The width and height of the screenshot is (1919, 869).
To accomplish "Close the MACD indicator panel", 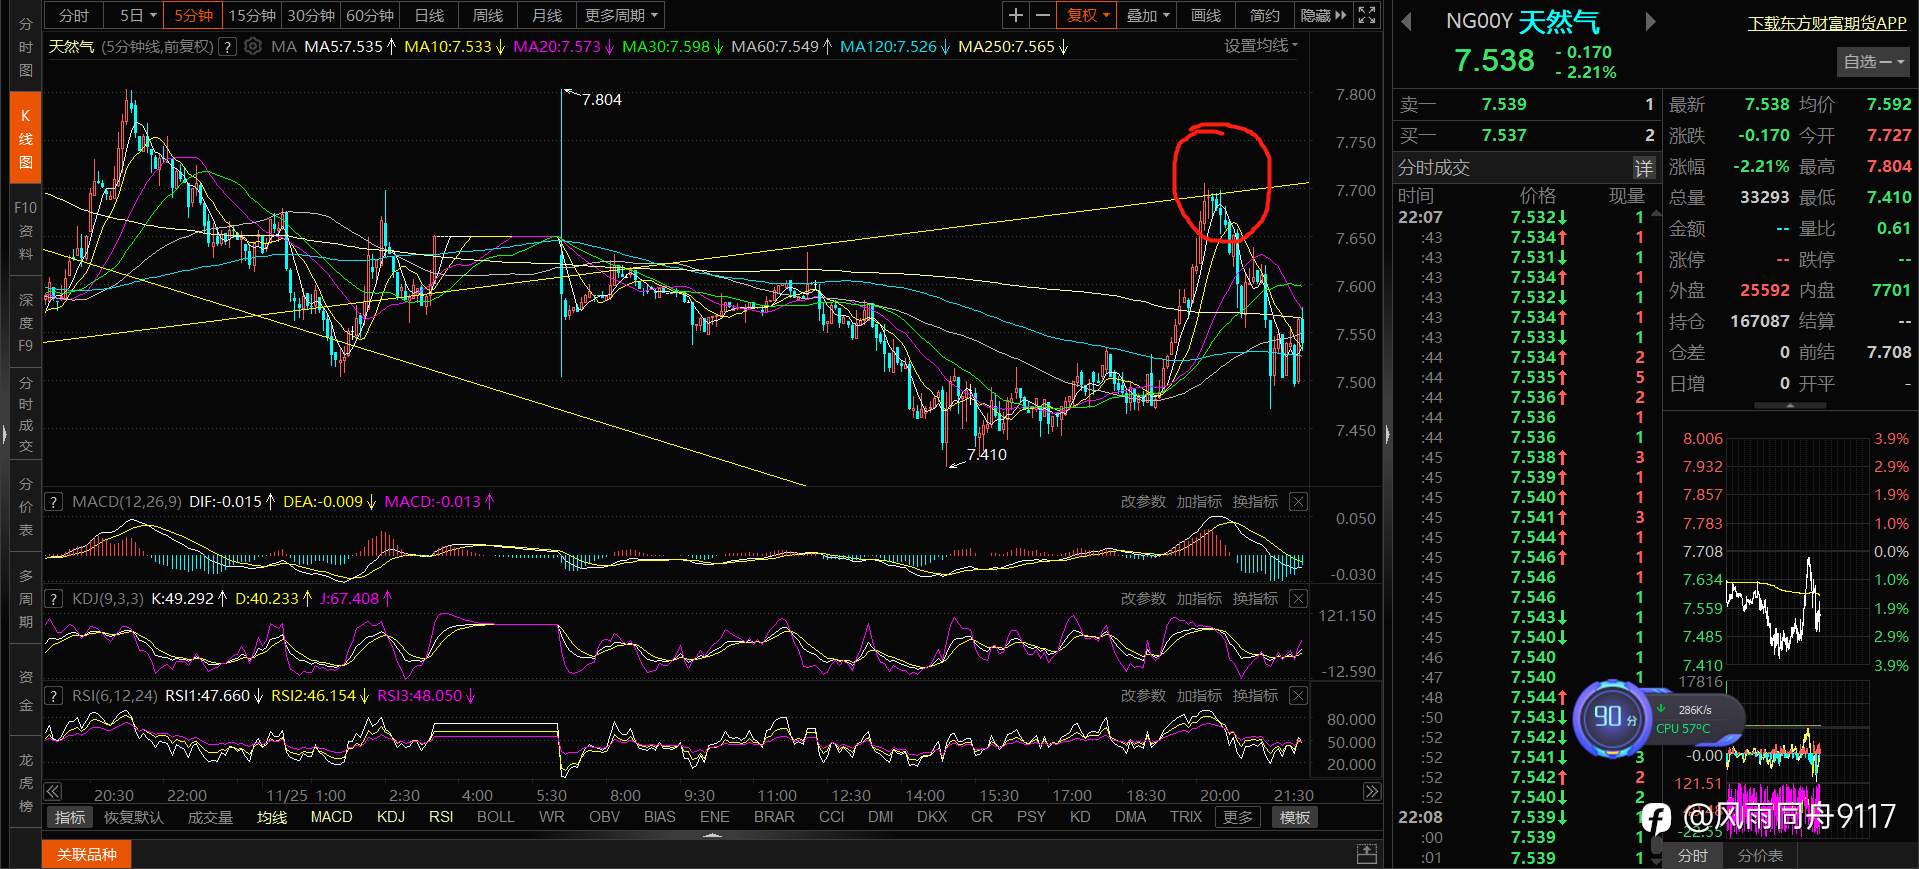I will point(1298,502).
